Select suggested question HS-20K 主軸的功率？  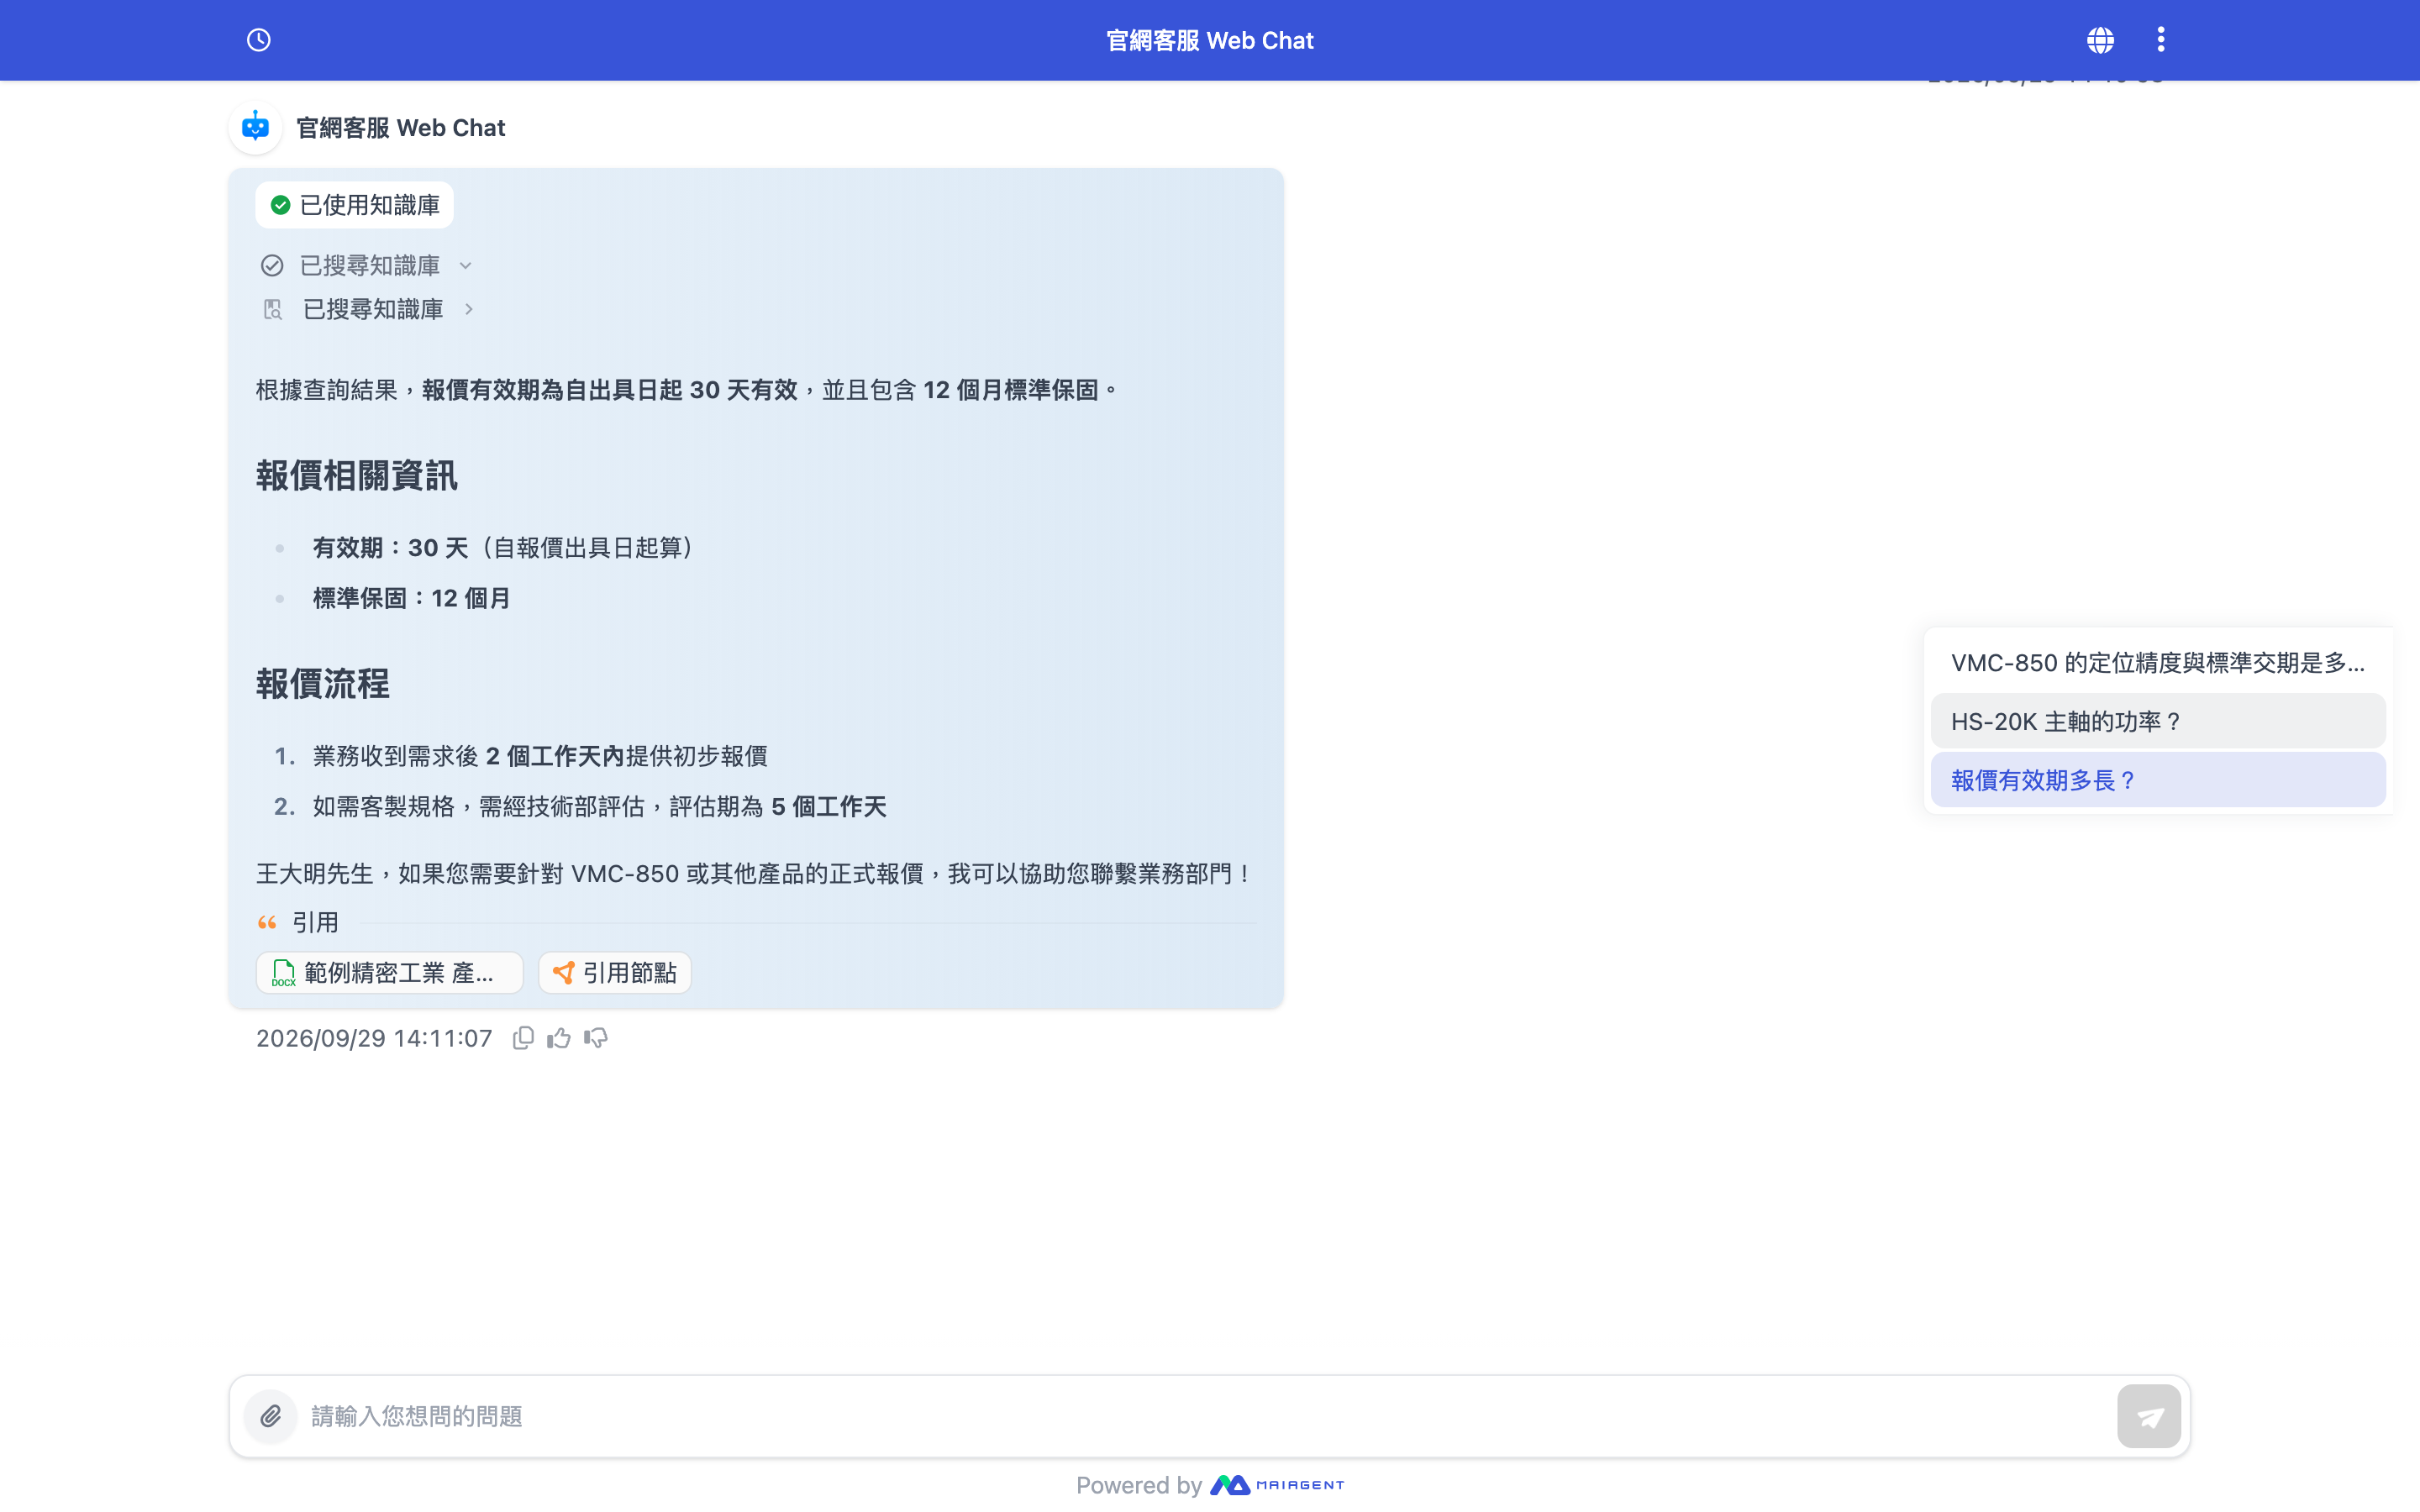2158,721
